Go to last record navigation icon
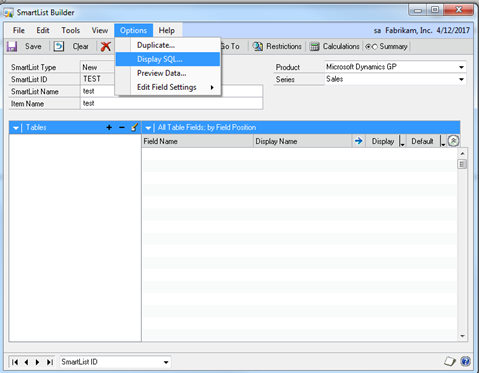 (x=50, y=362)
